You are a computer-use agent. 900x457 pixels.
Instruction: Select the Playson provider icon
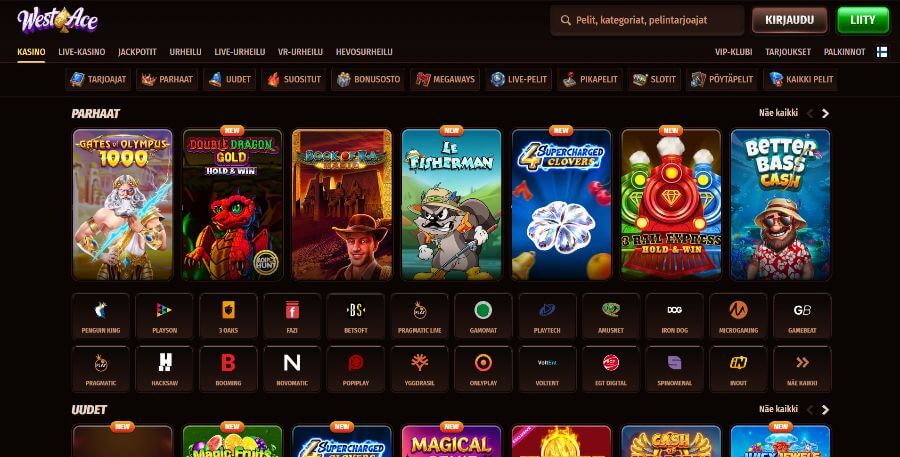[165, 316]
